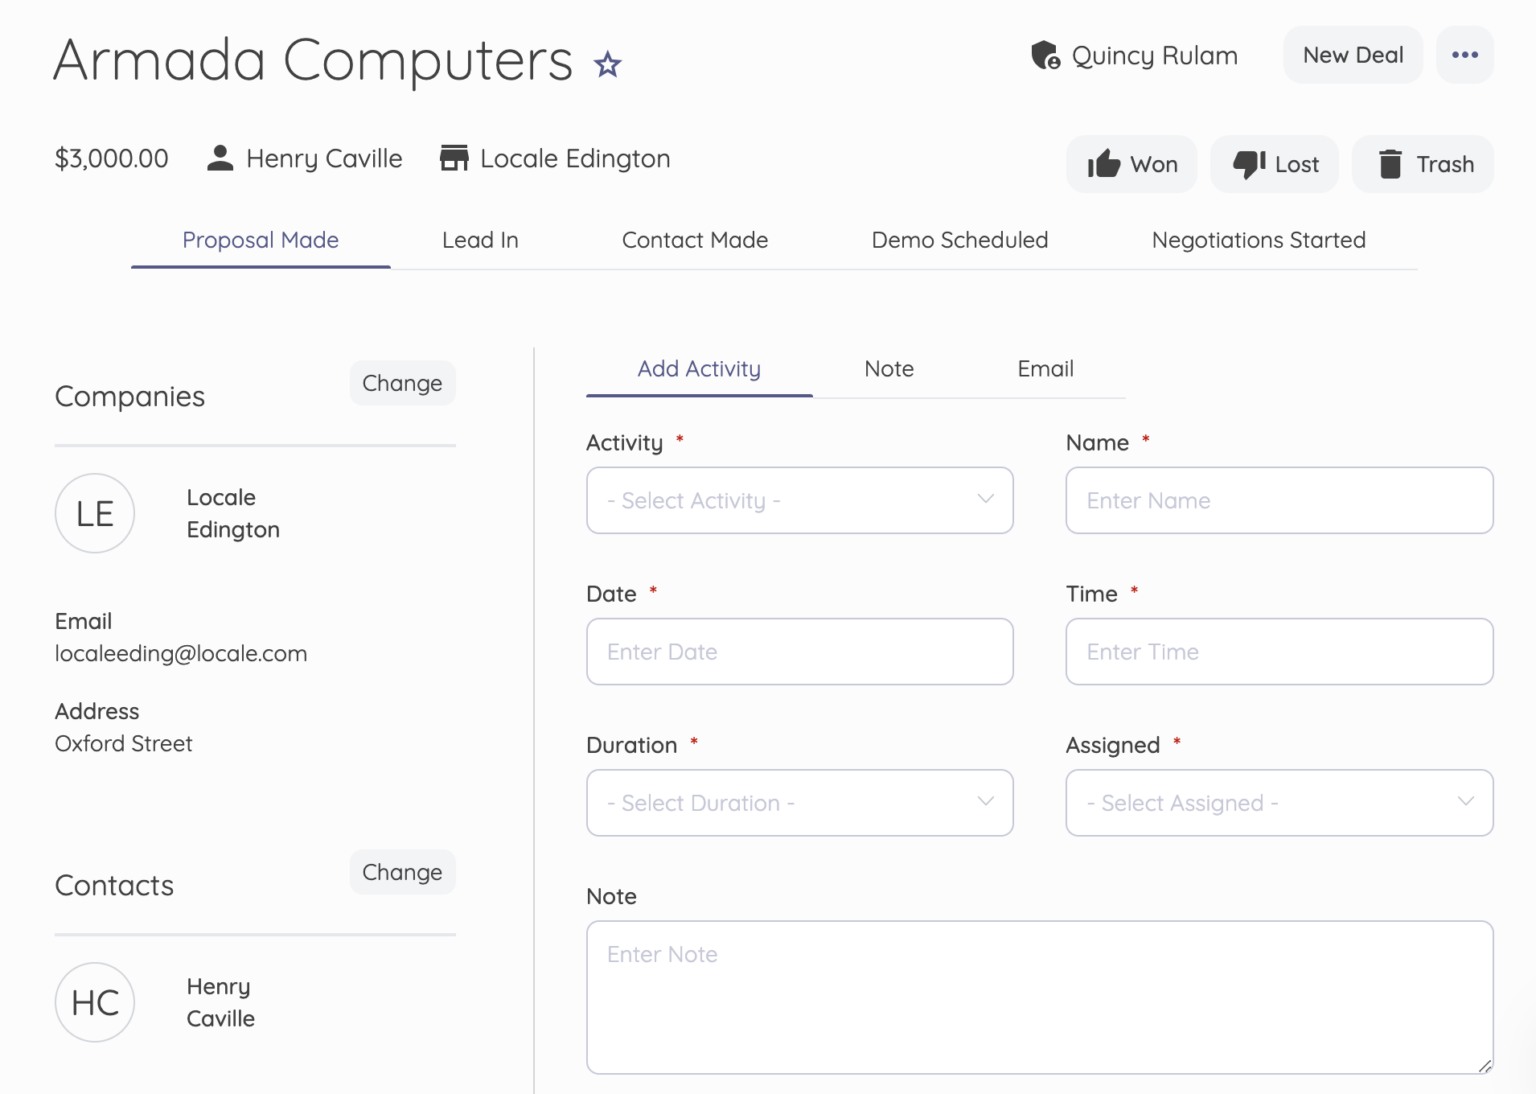The image size is (1536, 1094).
Task: Switch to the Email tab
Action: tap(1046, 369)
